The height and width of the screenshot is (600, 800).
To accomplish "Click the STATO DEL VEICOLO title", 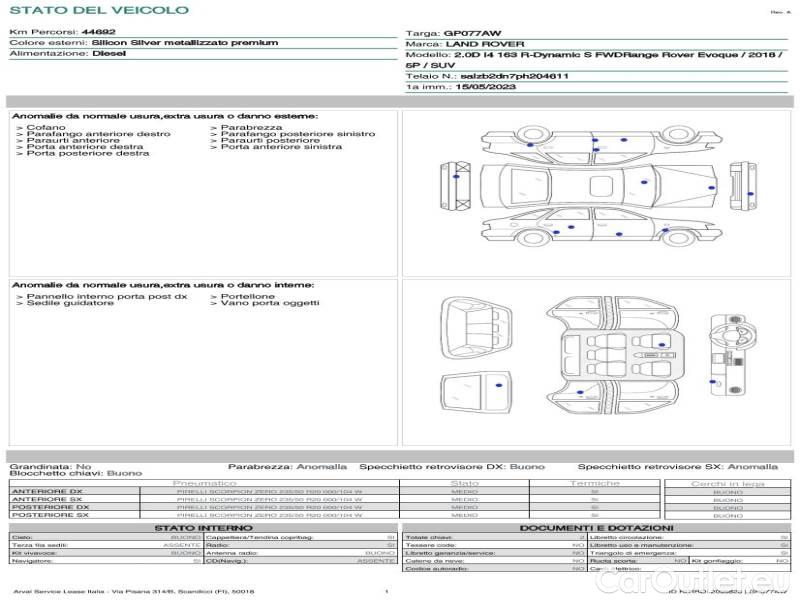I will coord(99,10).
